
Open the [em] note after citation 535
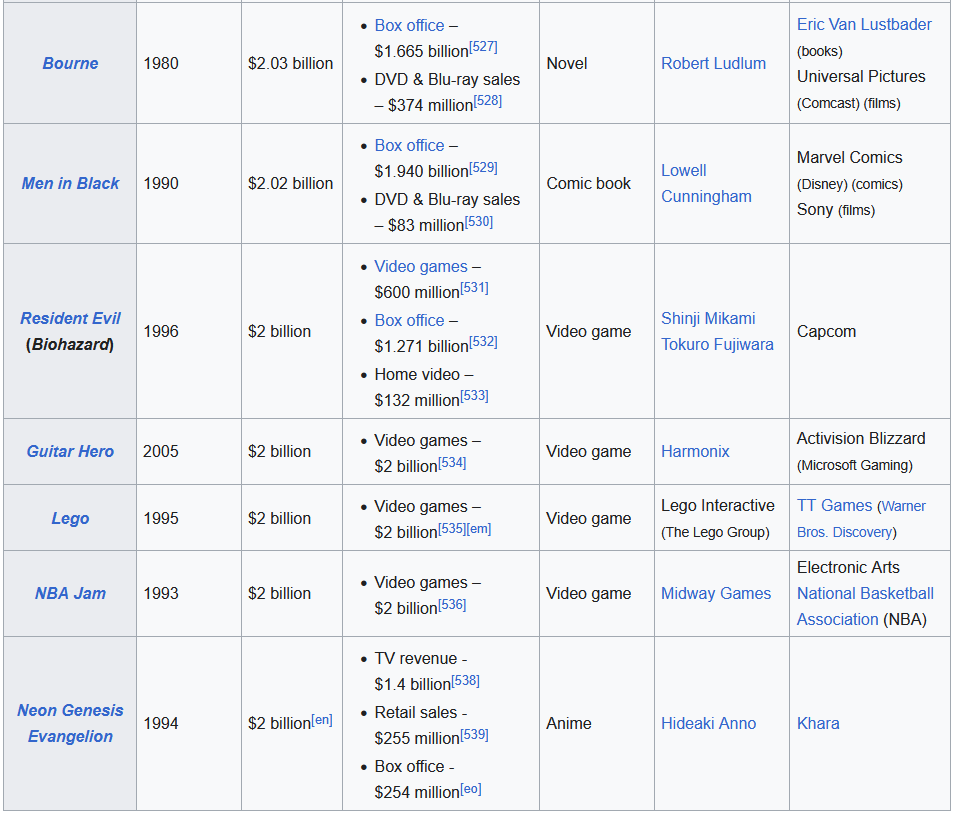[x=479, y=528]
